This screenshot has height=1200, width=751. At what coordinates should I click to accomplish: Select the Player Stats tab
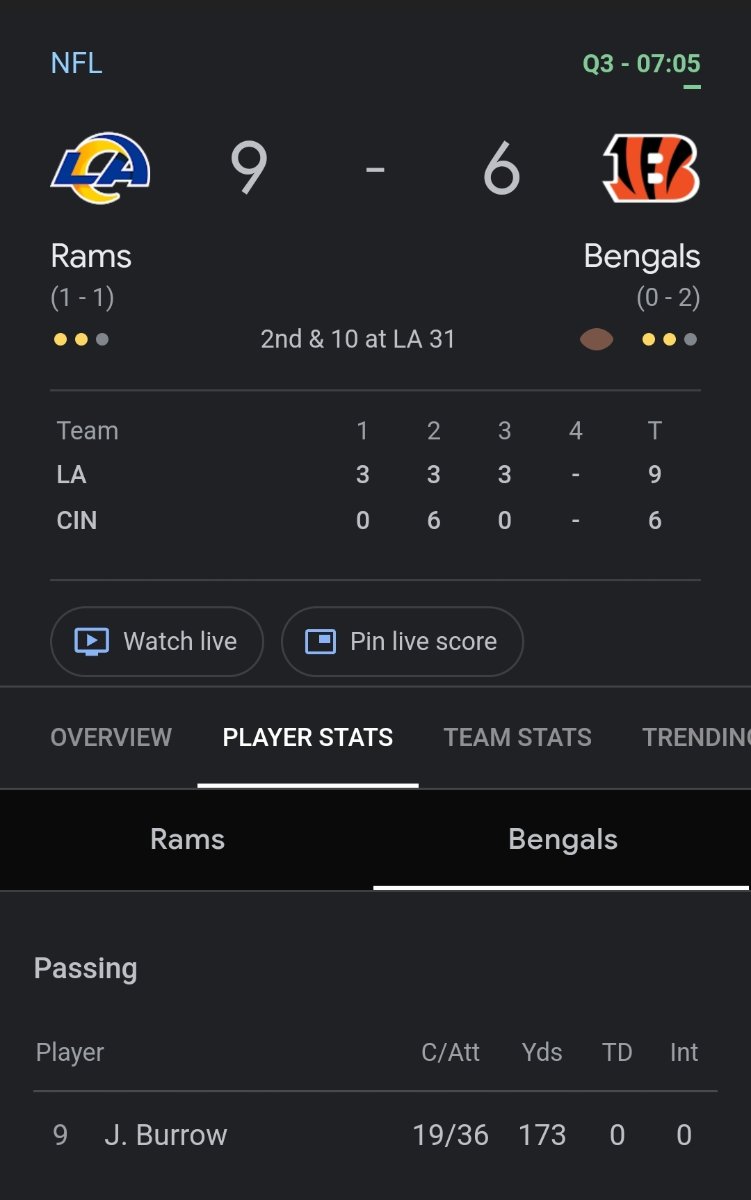point(307,737)
